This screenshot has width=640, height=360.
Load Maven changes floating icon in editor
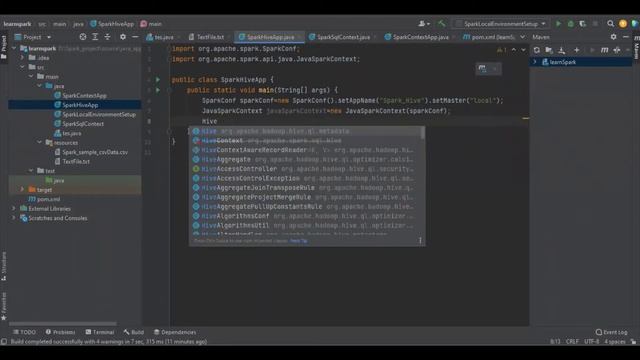pos(482,69)
